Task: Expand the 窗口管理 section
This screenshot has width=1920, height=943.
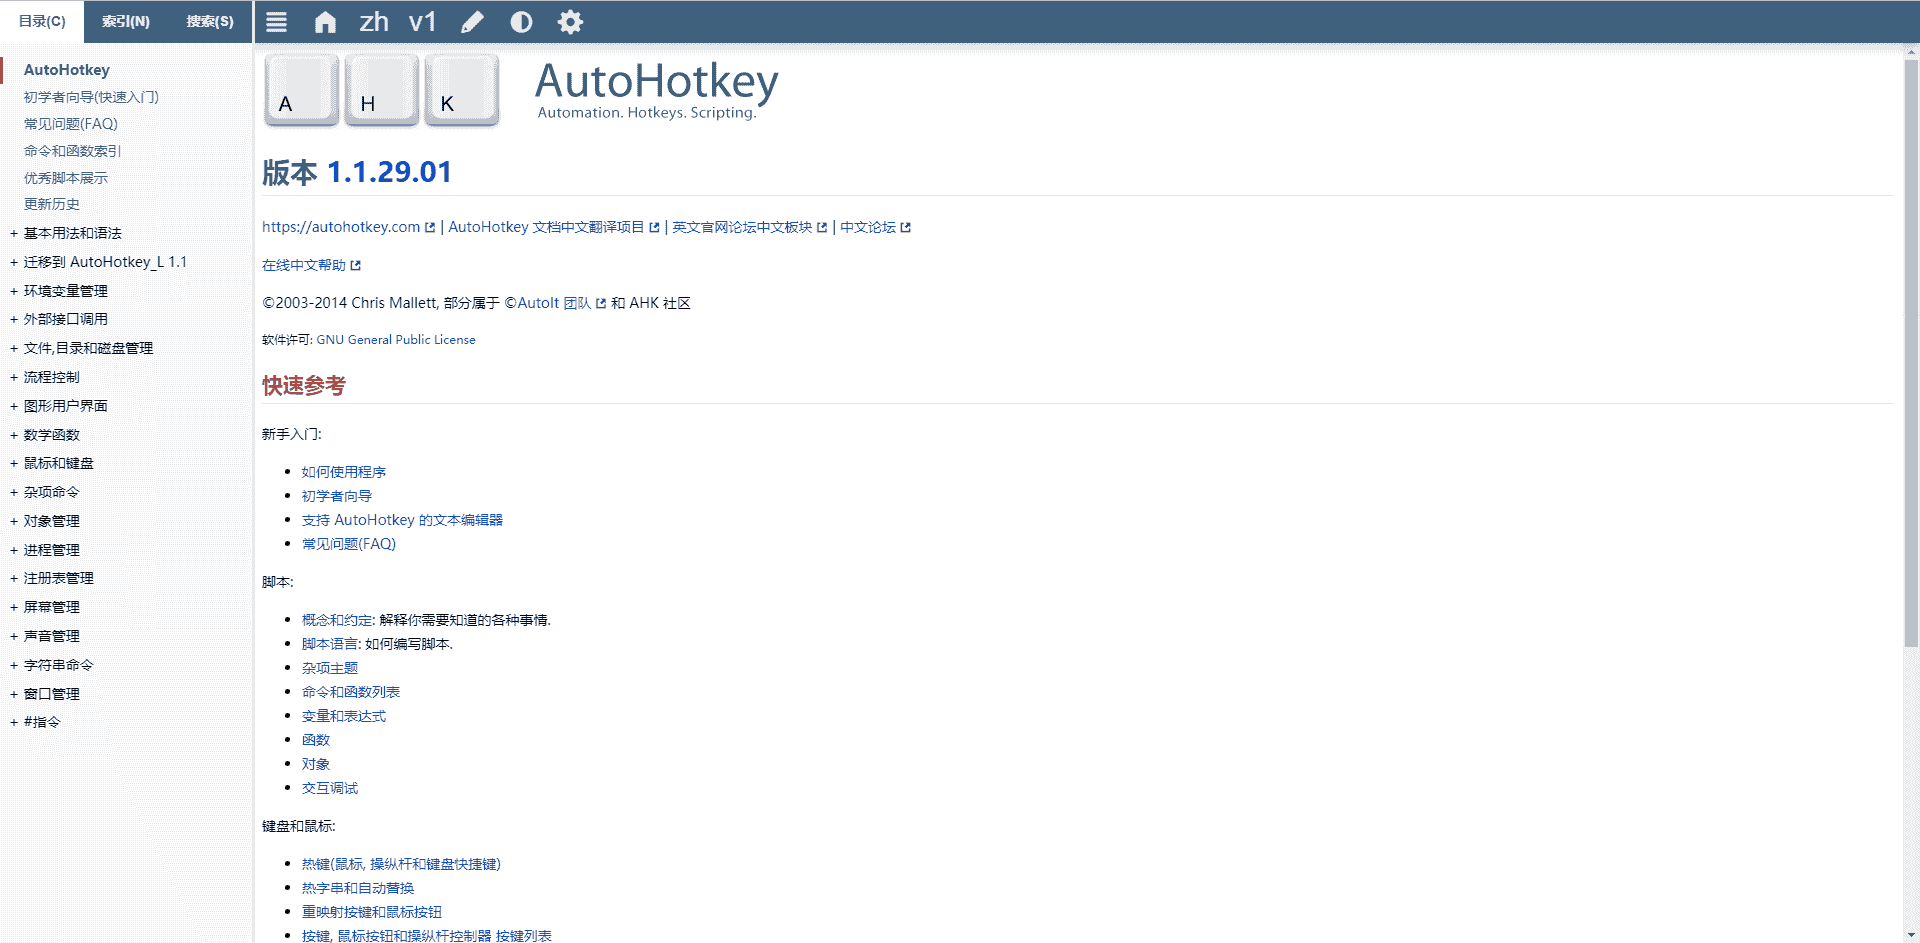Action: [14, 694]
